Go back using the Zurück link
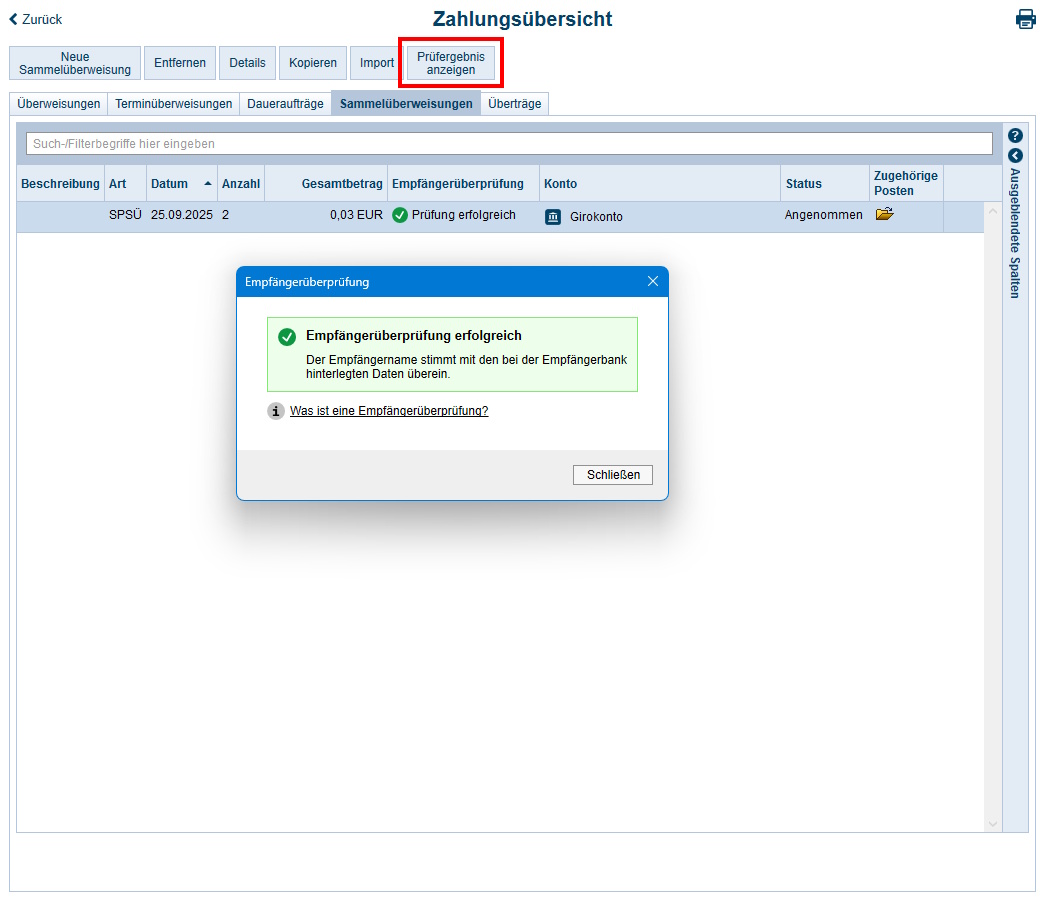Screen dimensions: 1041x897 point(36,19)
